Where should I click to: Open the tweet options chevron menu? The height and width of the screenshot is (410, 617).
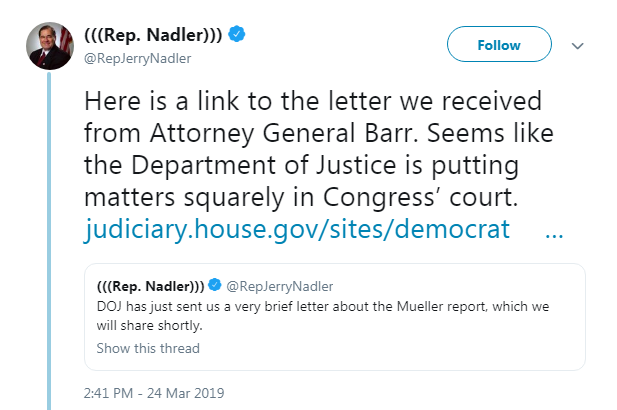click(x=577, y=46)
